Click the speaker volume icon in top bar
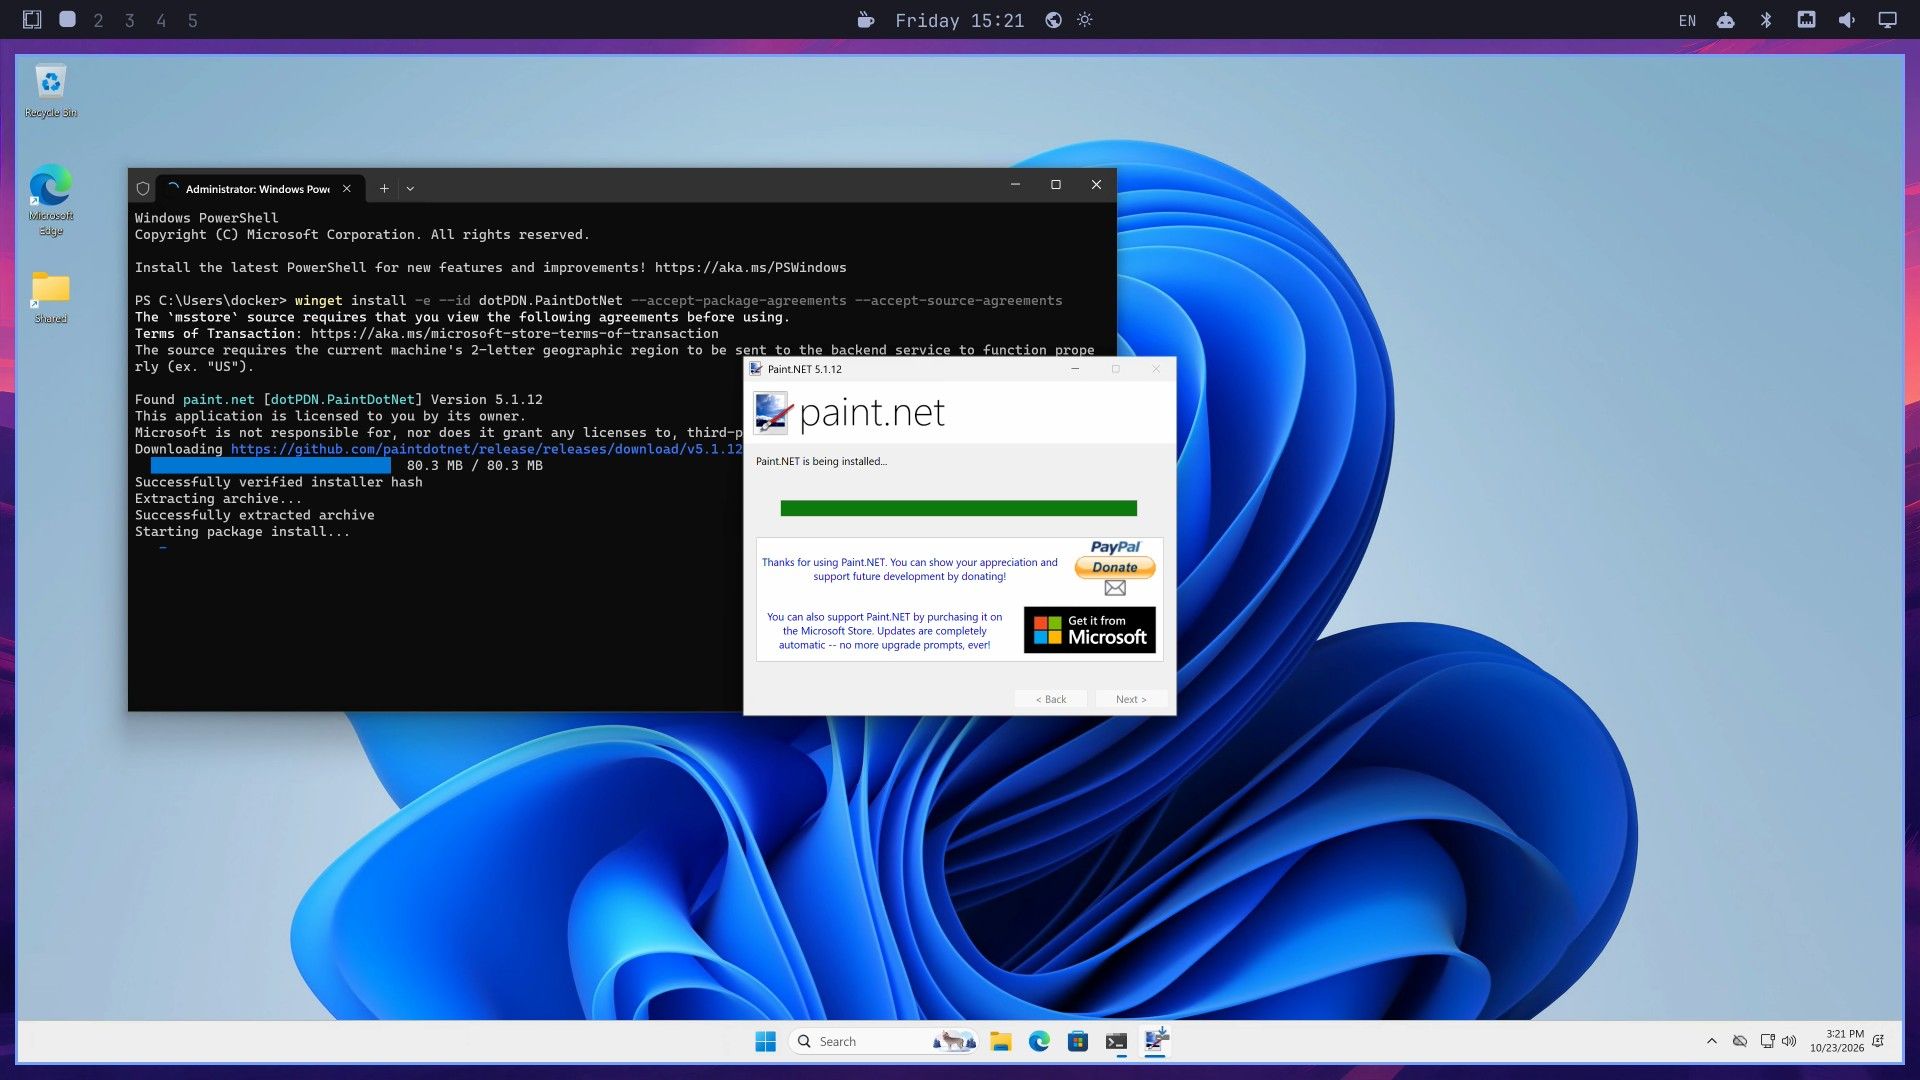This screenshot has width=1920, height=1080. click(1847, 20)
